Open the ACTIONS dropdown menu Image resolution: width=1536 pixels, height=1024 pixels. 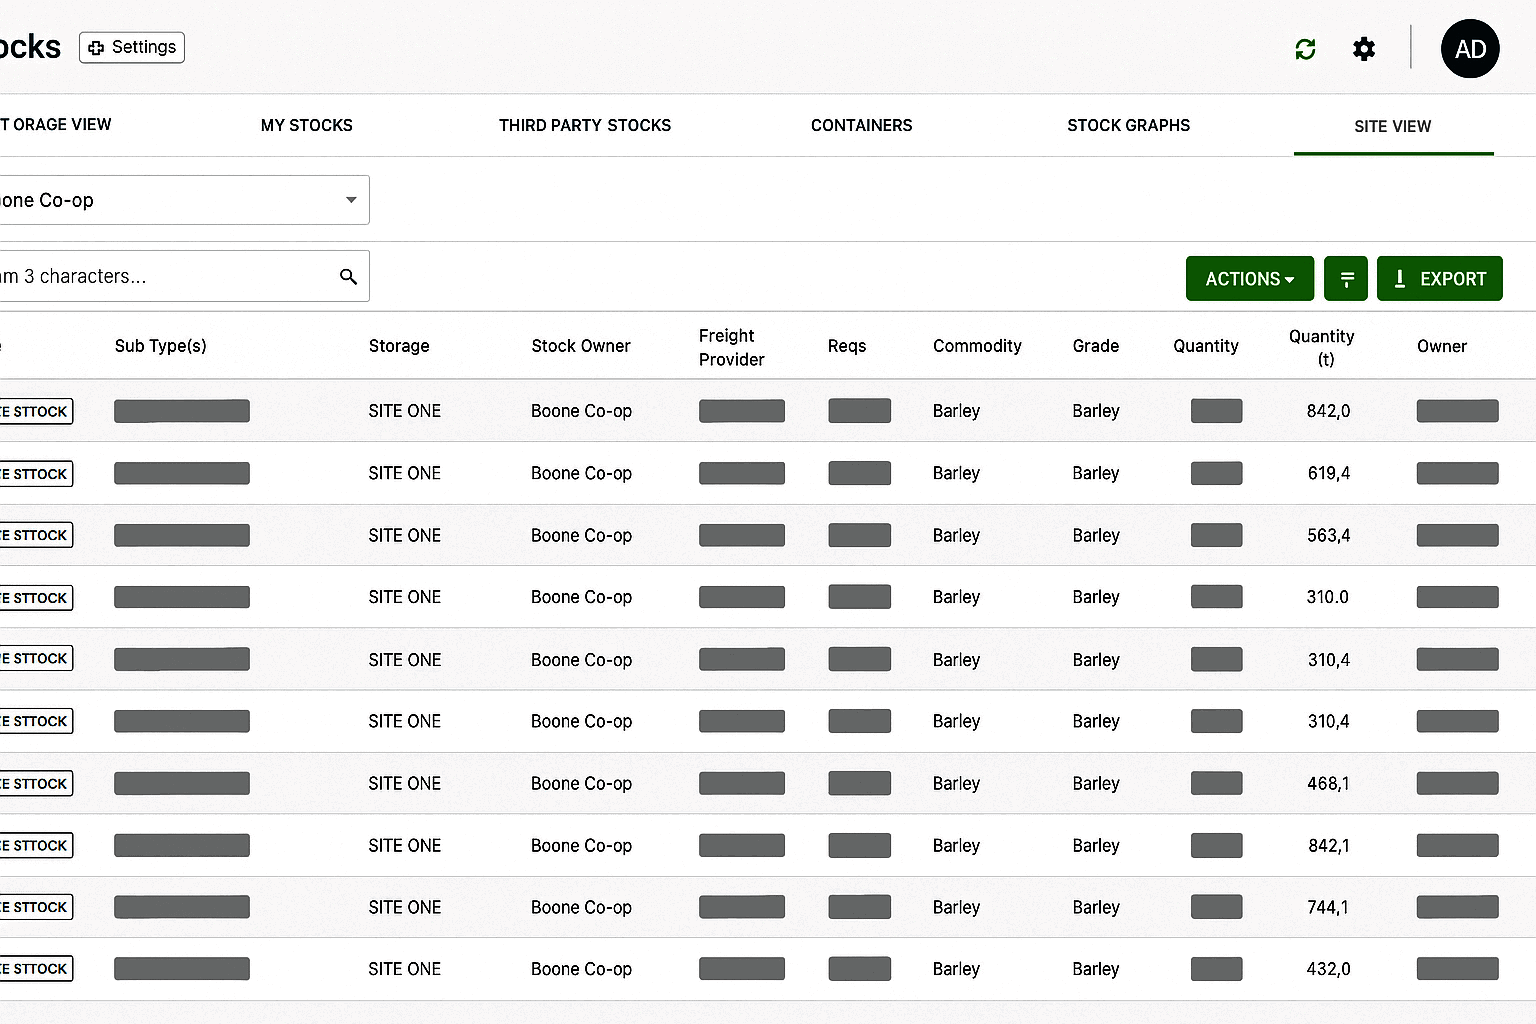point(1249,279)
